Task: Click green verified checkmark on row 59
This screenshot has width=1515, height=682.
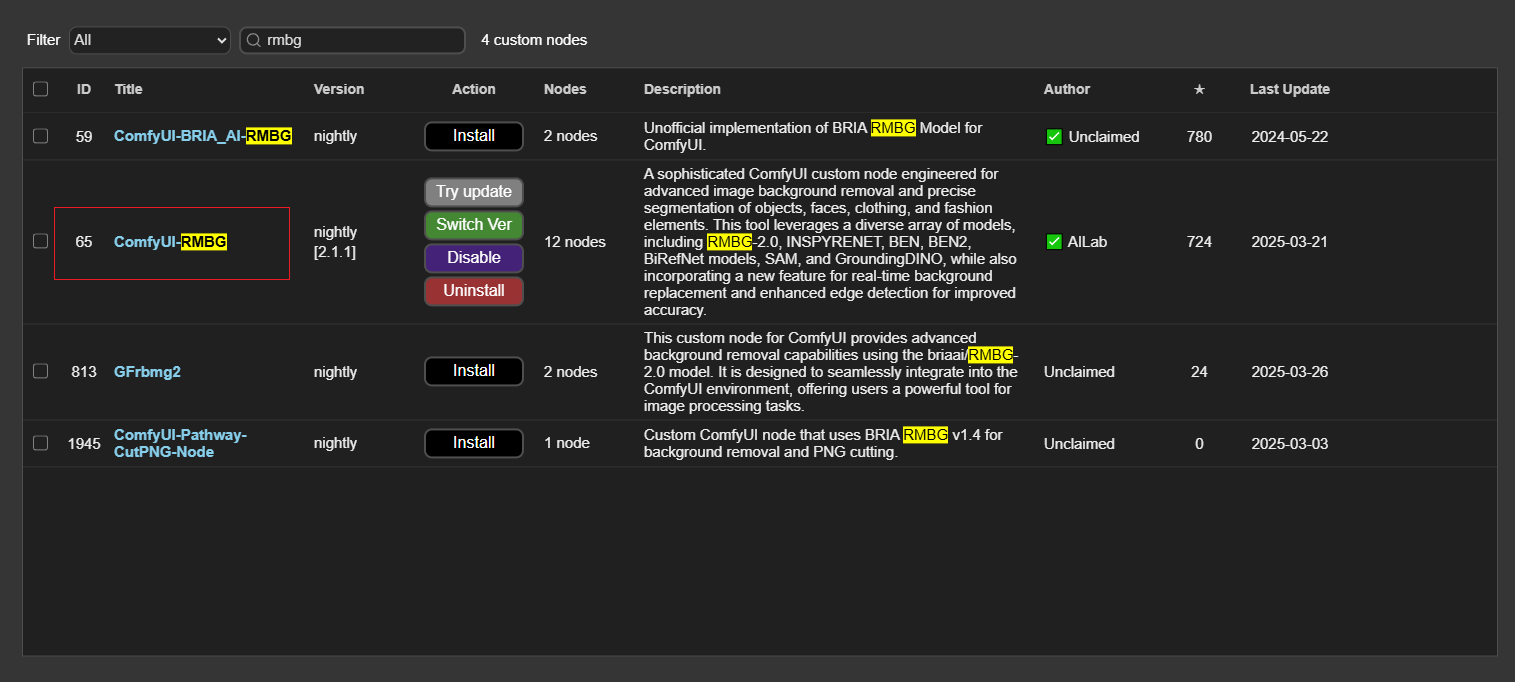Action: tap(1053, 136)
